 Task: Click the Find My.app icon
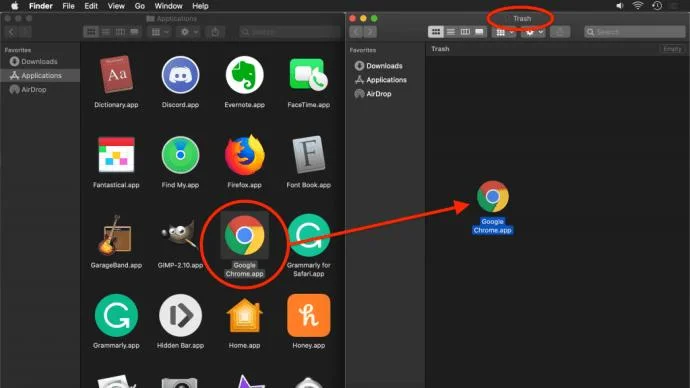point(180,155)
